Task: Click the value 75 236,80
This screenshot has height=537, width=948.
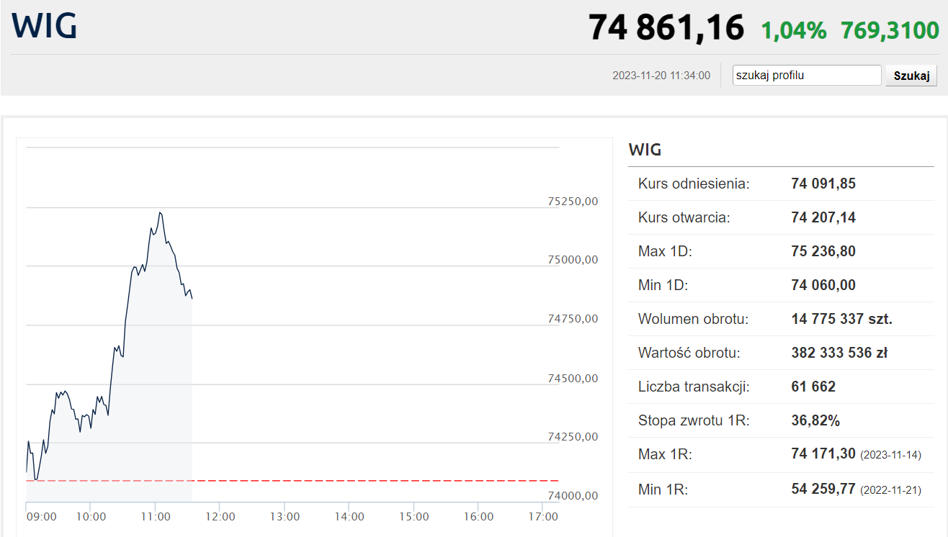Action: click(x=823, y=252)
